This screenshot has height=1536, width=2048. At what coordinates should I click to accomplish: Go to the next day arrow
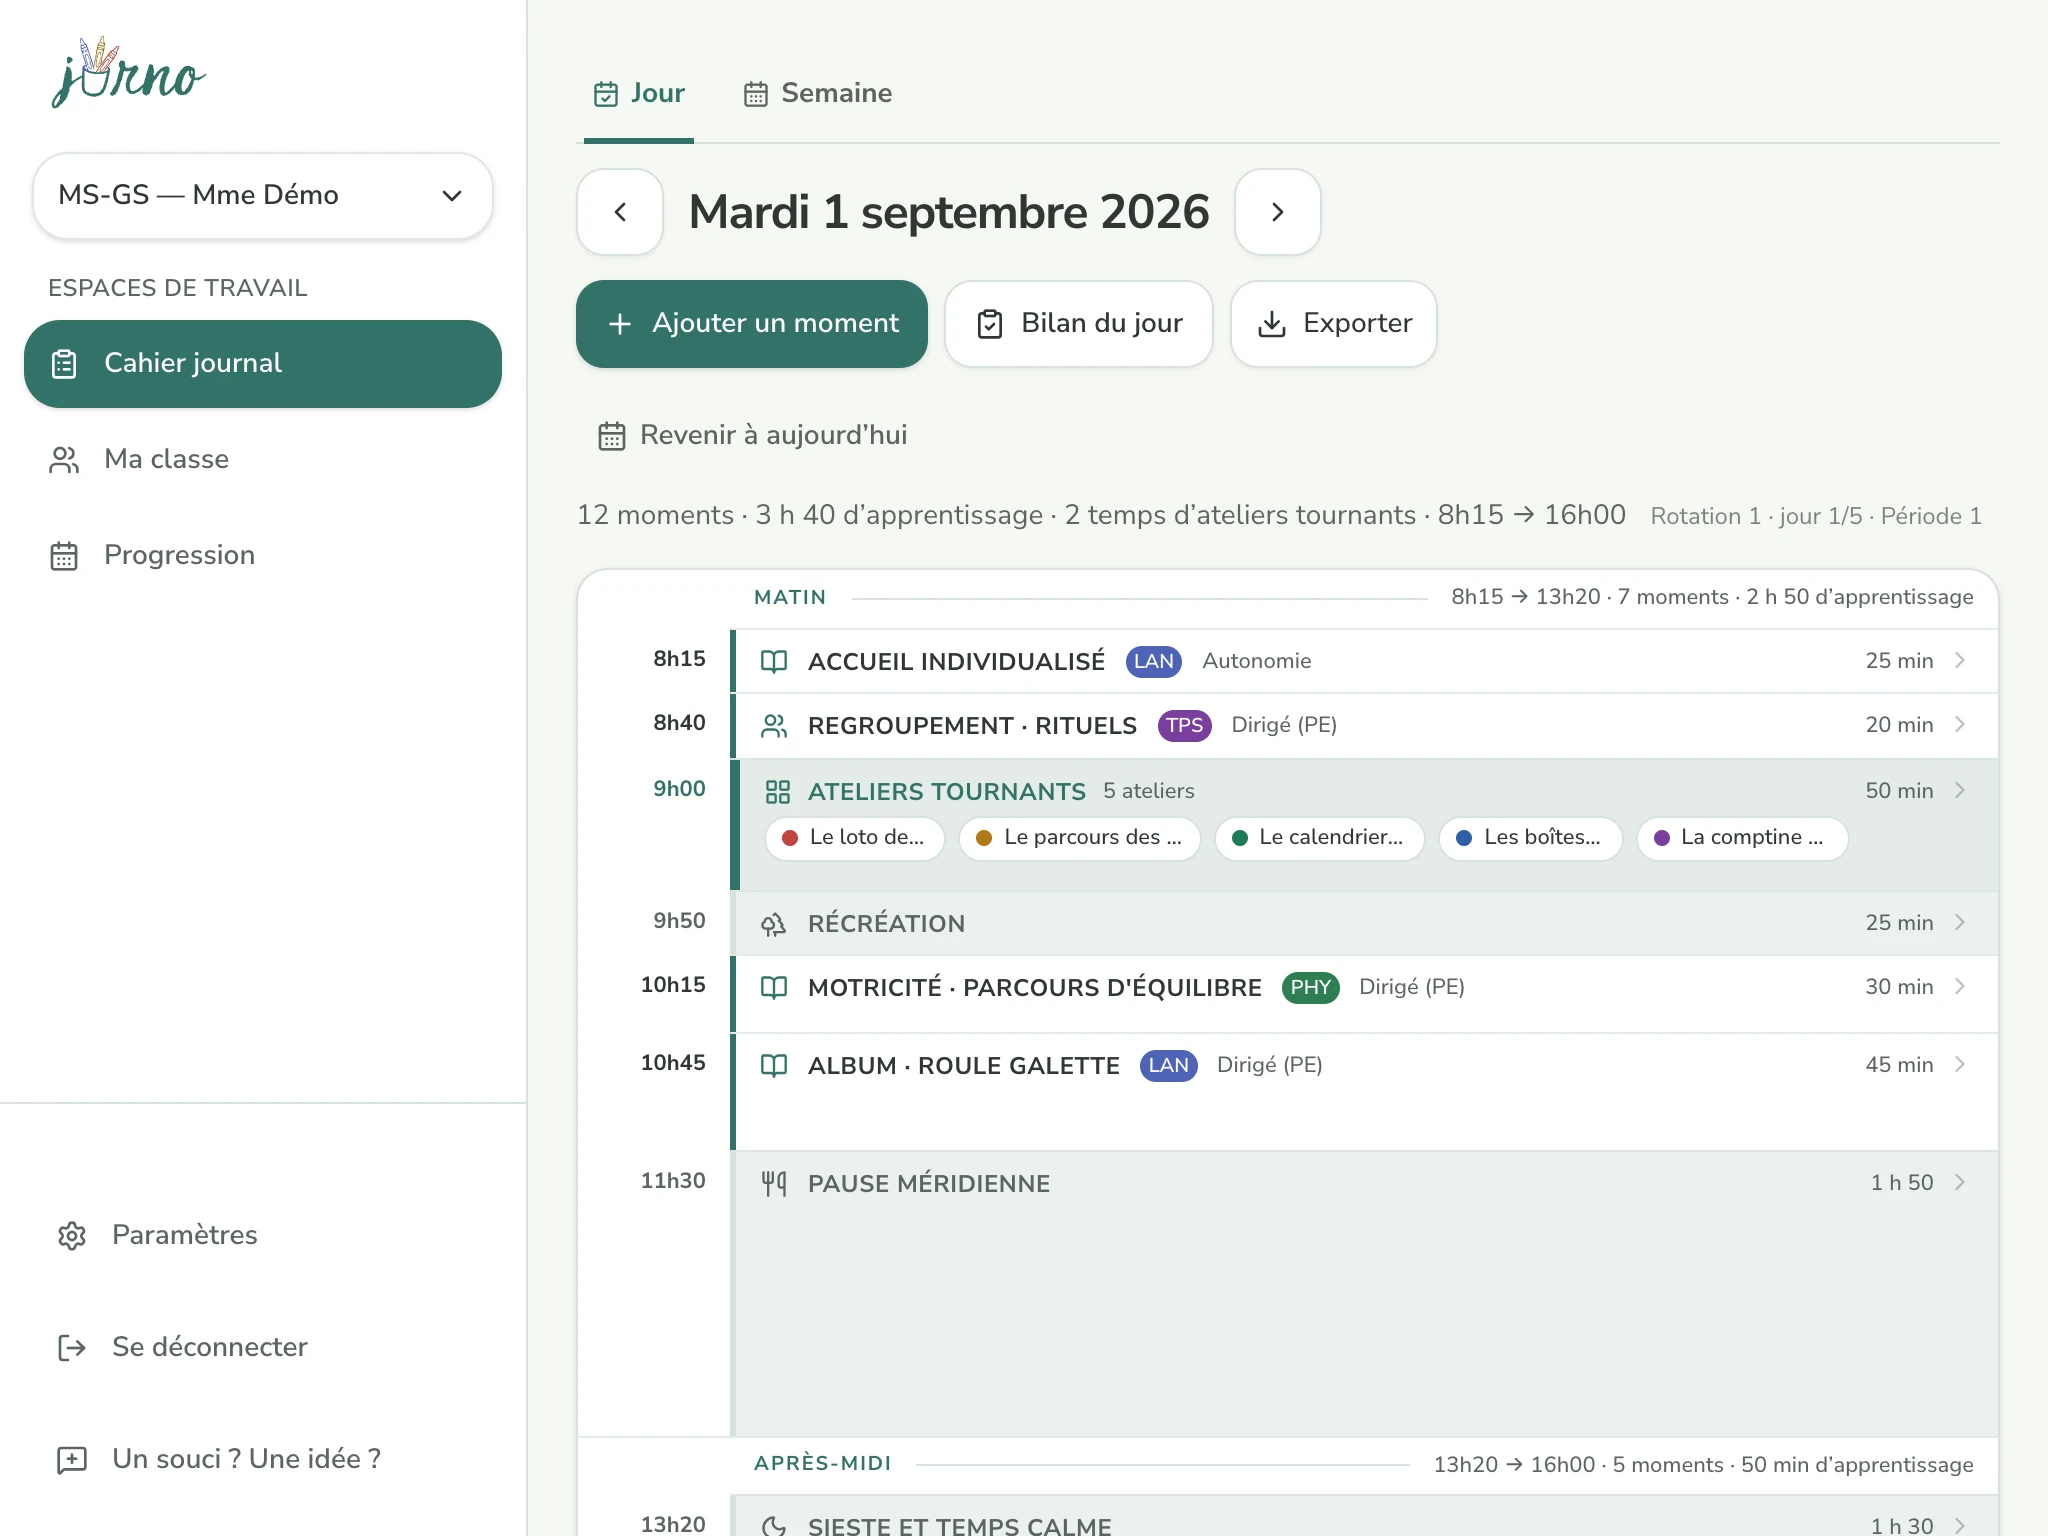tap(1277, 212)
